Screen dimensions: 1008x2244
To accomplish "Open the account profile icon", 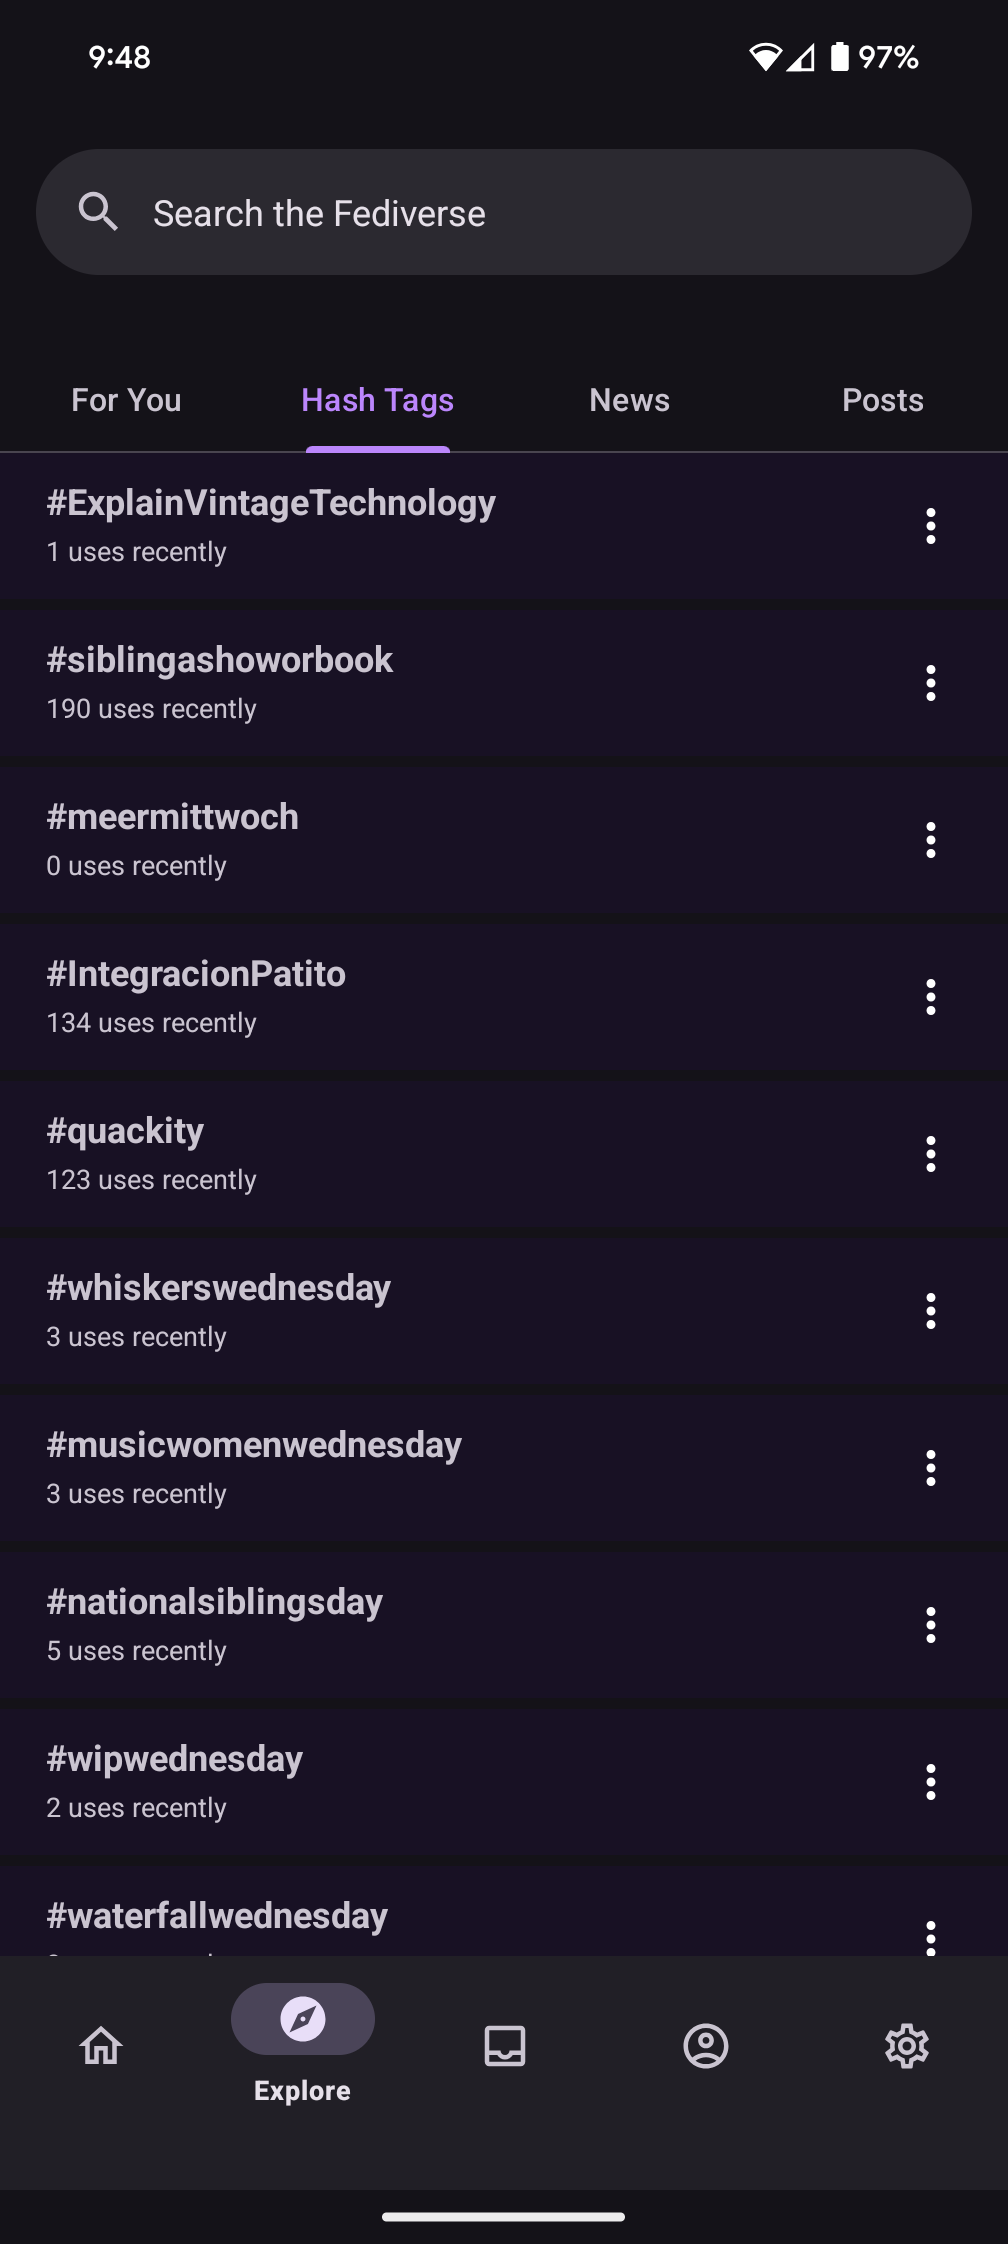I will point(706,2046).
